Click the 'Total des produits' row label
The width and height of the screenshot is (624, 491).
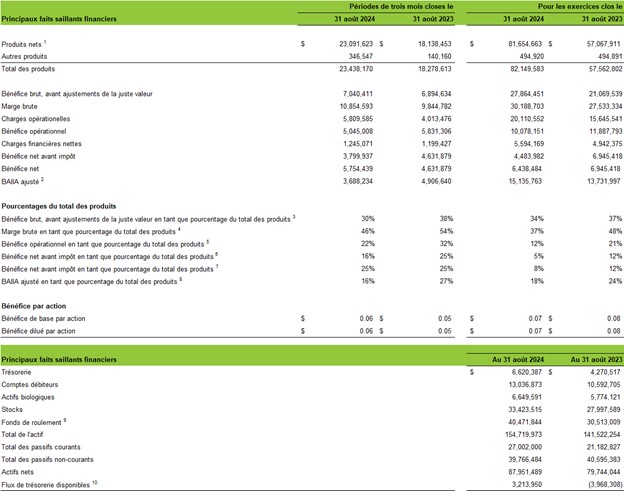click(x=28, y=69)
